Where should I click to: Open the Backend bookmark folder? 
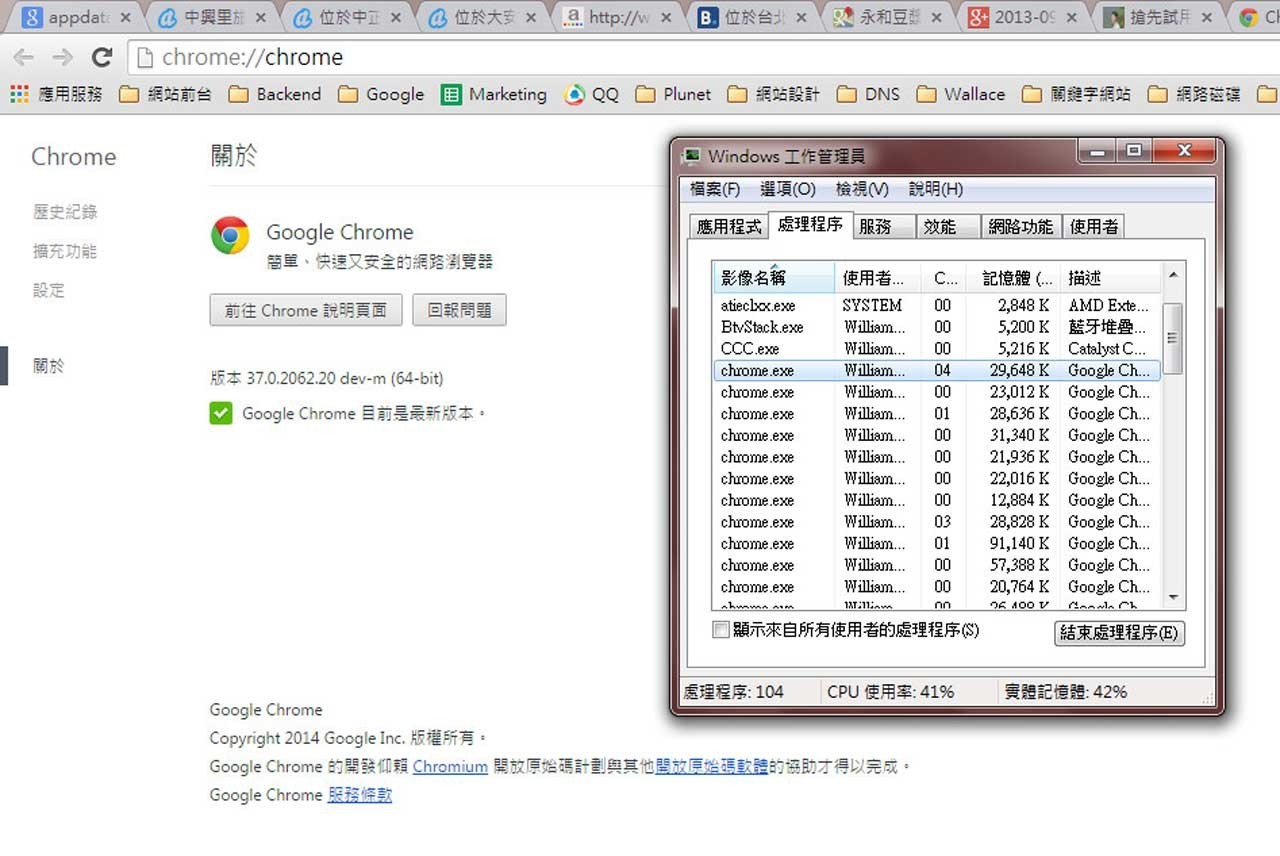[275, 94]
